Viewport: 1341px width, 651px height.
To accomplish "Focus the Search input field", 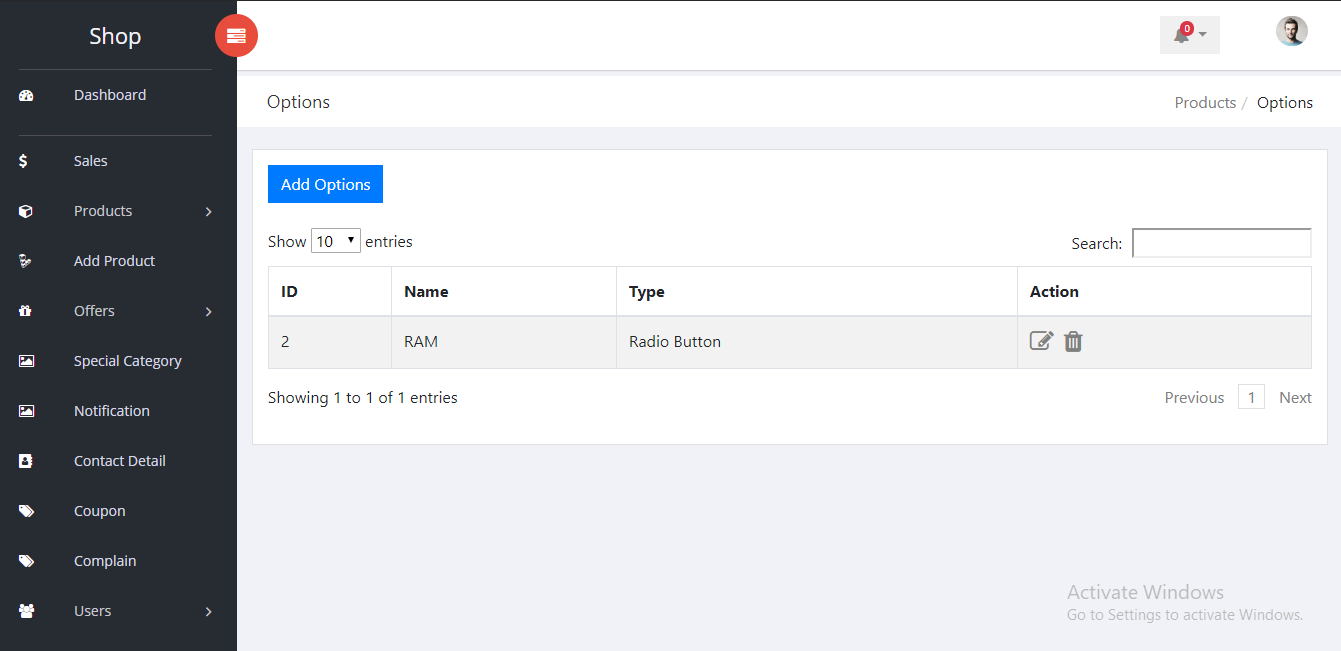I will 1221,243.
